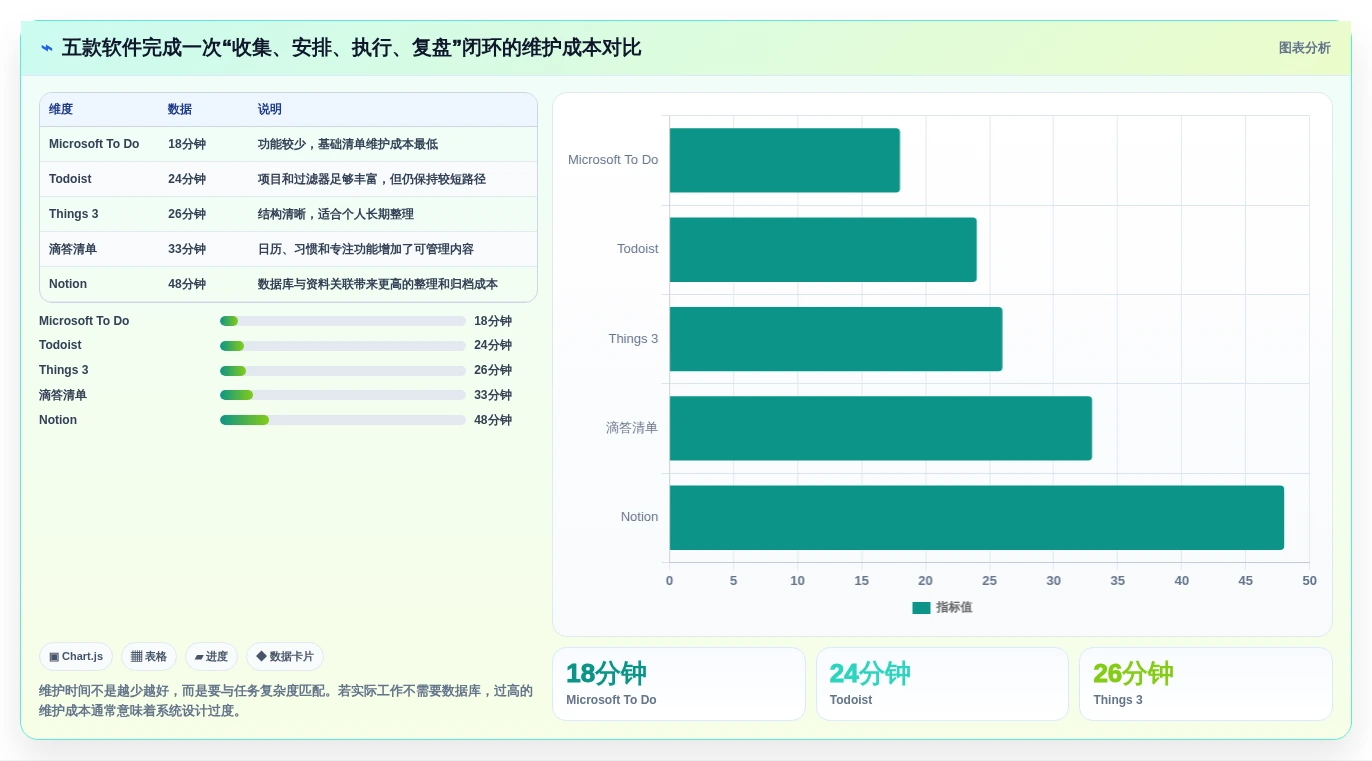Click the page title about 维护成本对比
Screen dimensions: 1372x761
[351, 48]
